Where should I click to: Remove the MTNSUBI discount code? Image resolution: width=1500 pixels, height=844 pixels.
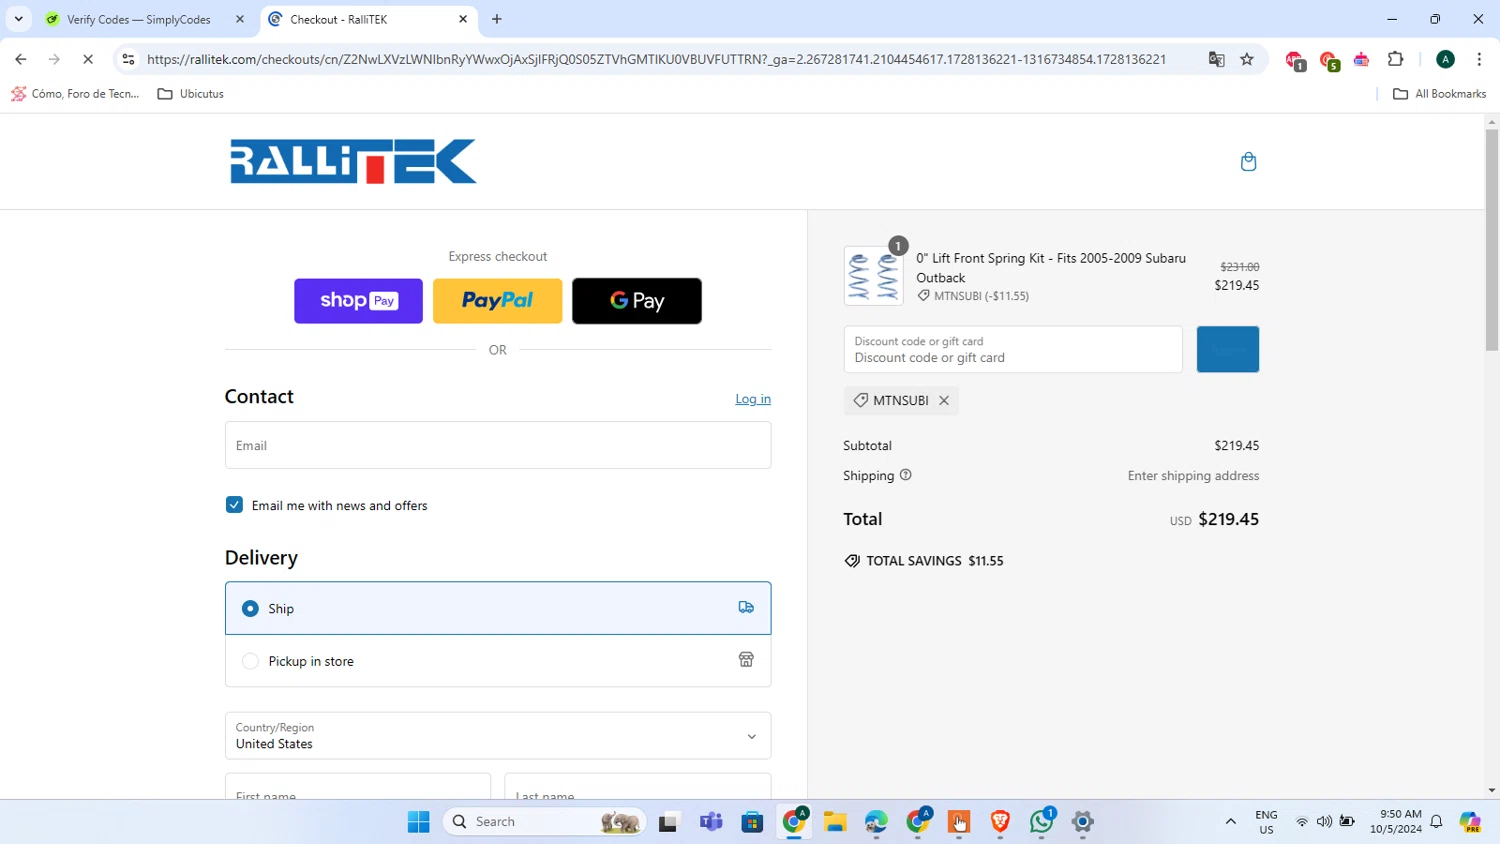944,400
